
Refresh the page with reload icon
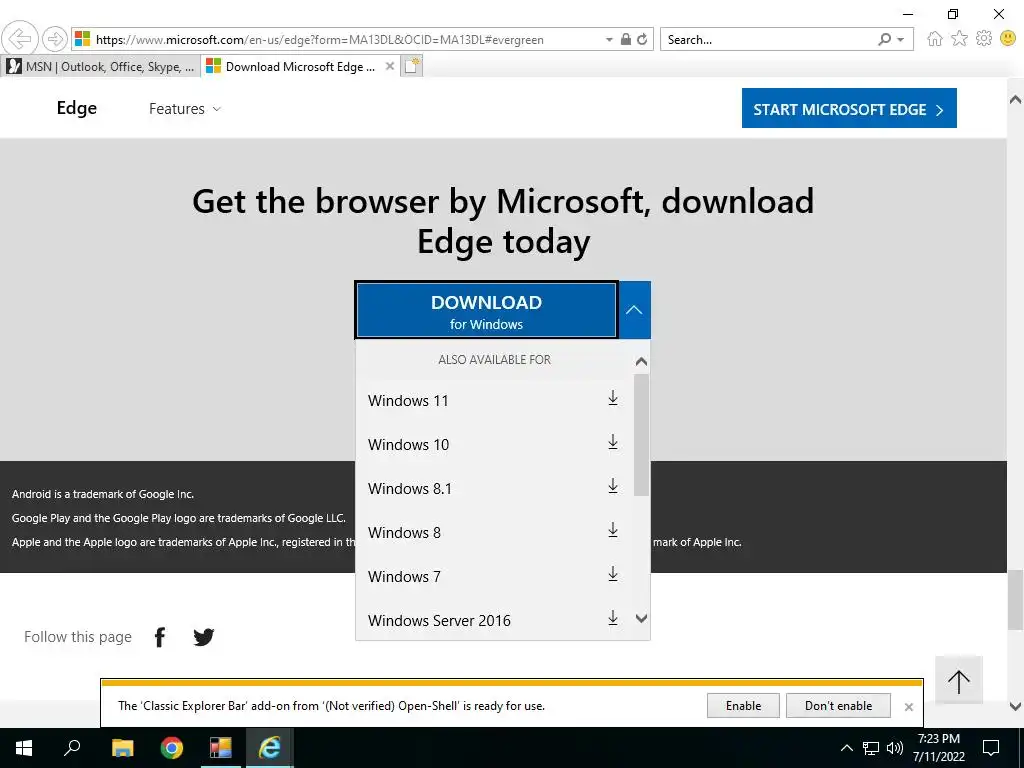[643, 39]
